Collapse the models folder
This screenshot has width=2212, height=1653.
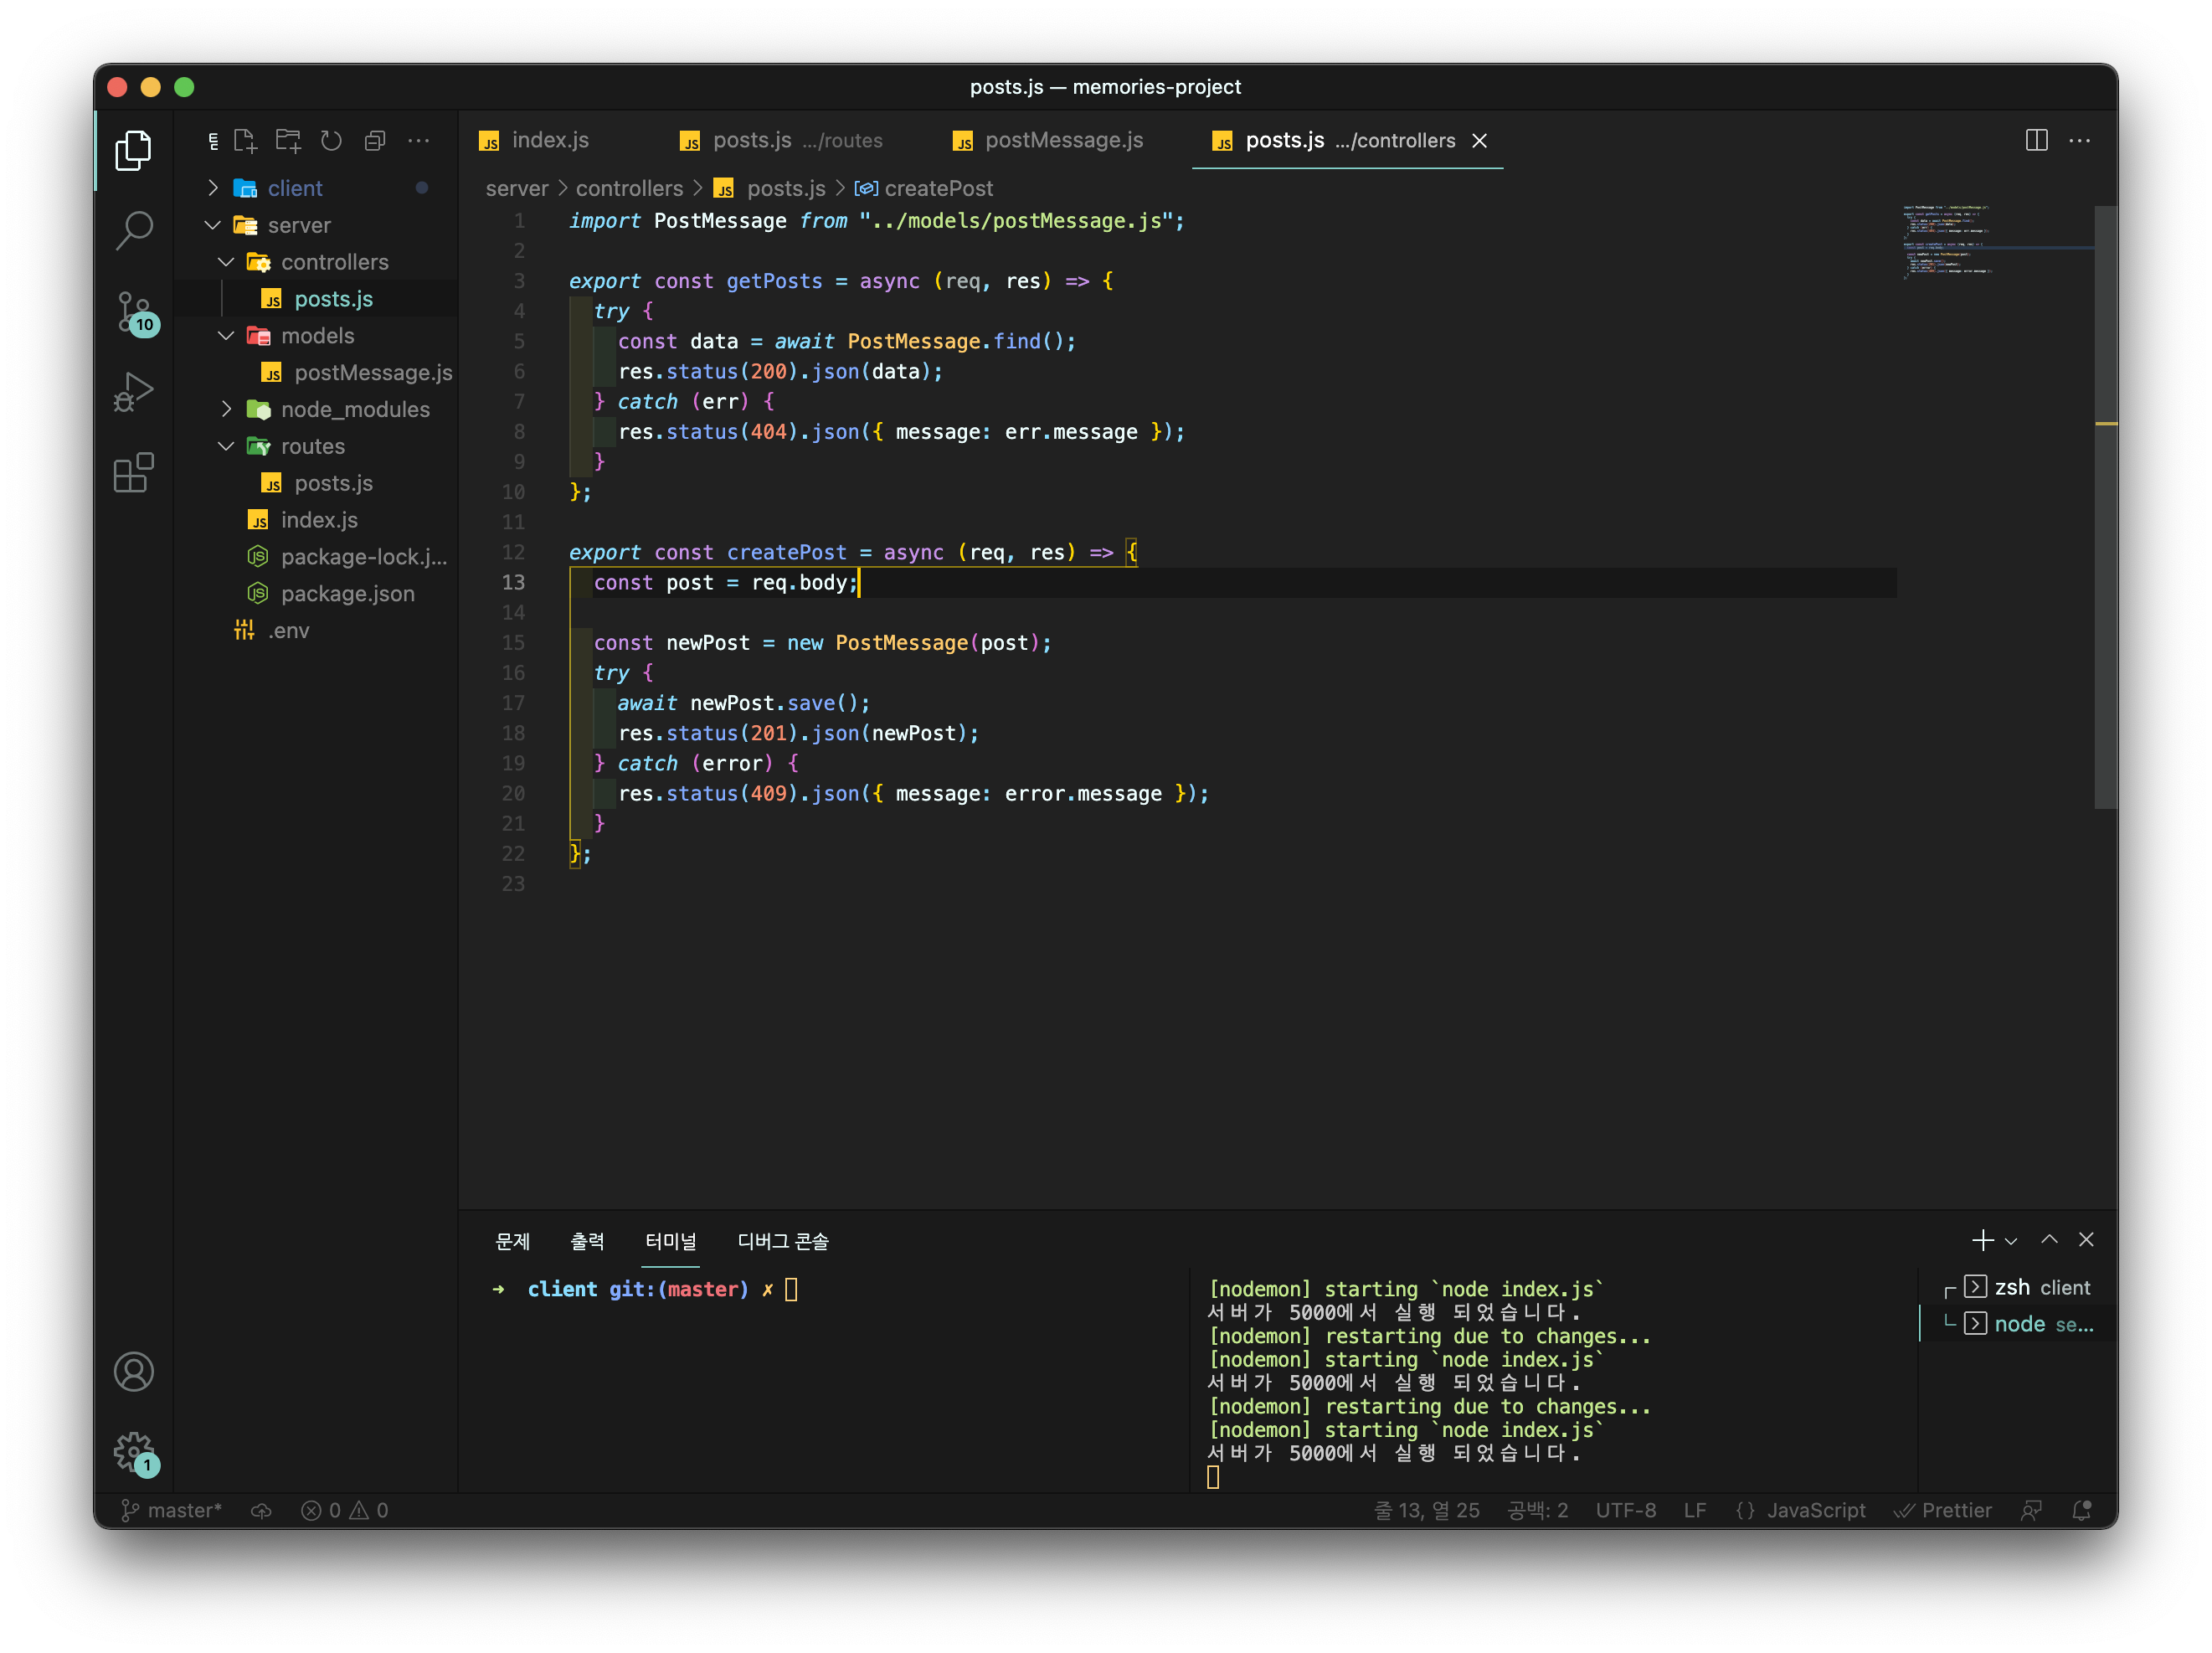pos(316,336)
